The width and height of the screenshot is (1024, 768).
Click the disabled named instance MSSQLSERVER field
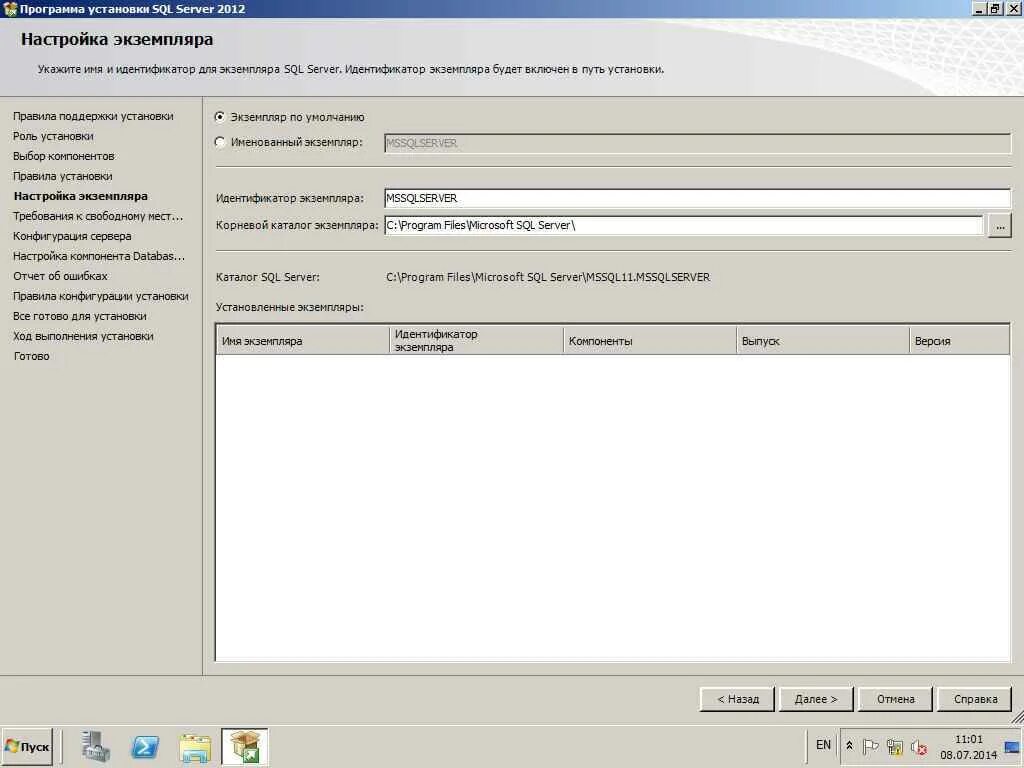click(x=697, y=143)
